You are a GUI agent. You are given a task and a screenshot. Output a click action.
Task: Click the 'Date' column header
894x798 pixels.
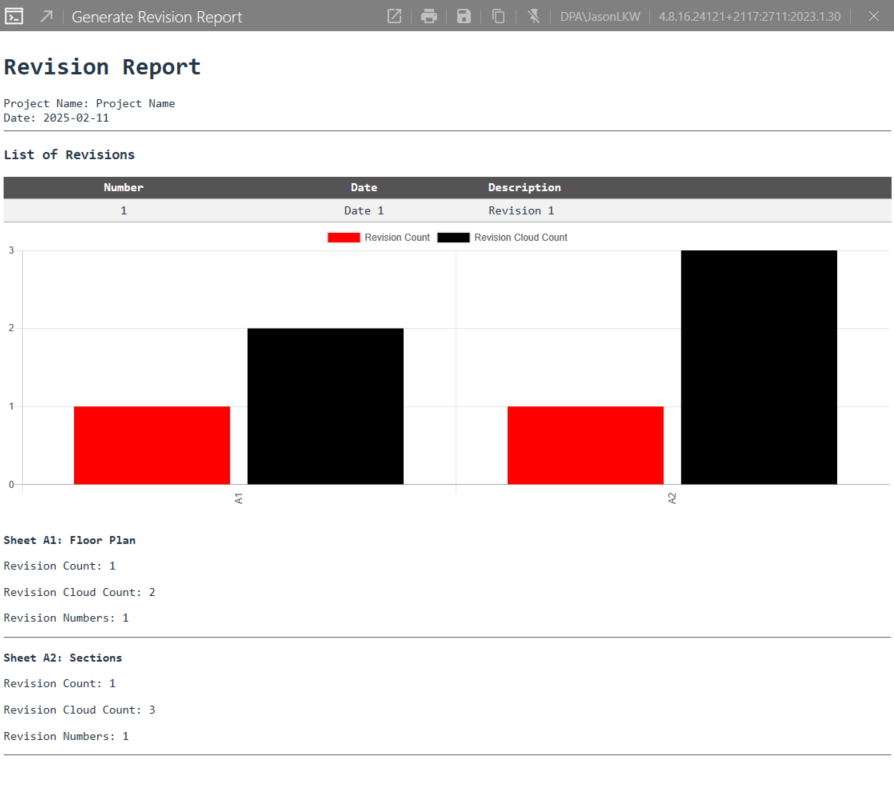click(x=364, y=188)
